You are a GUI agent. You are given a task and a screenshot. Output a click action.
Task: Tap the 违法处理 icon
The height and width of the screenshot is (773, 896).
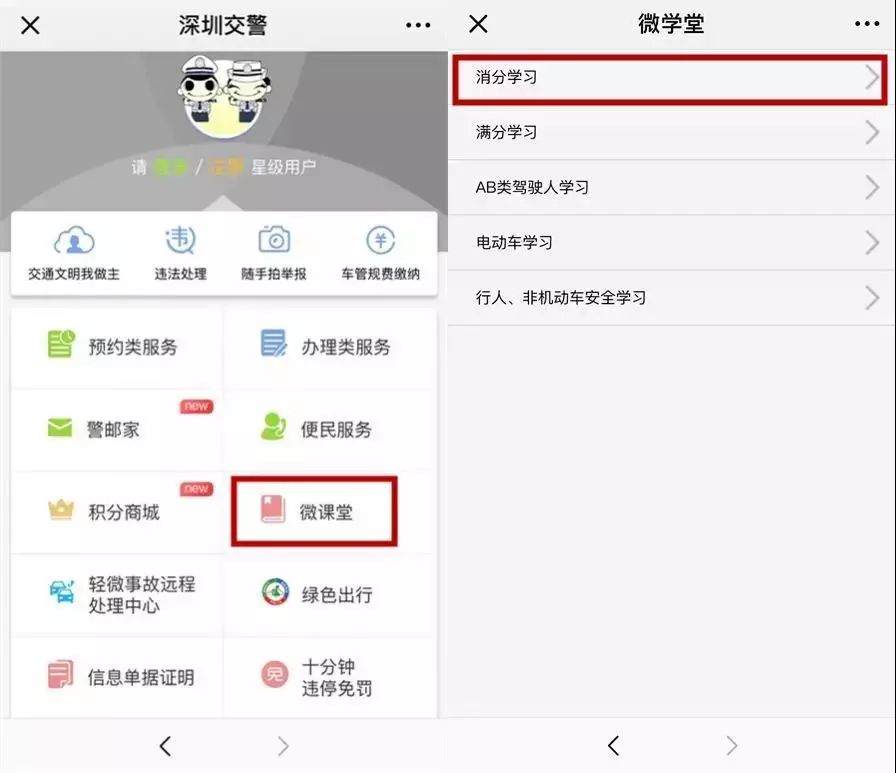point(181,240)
